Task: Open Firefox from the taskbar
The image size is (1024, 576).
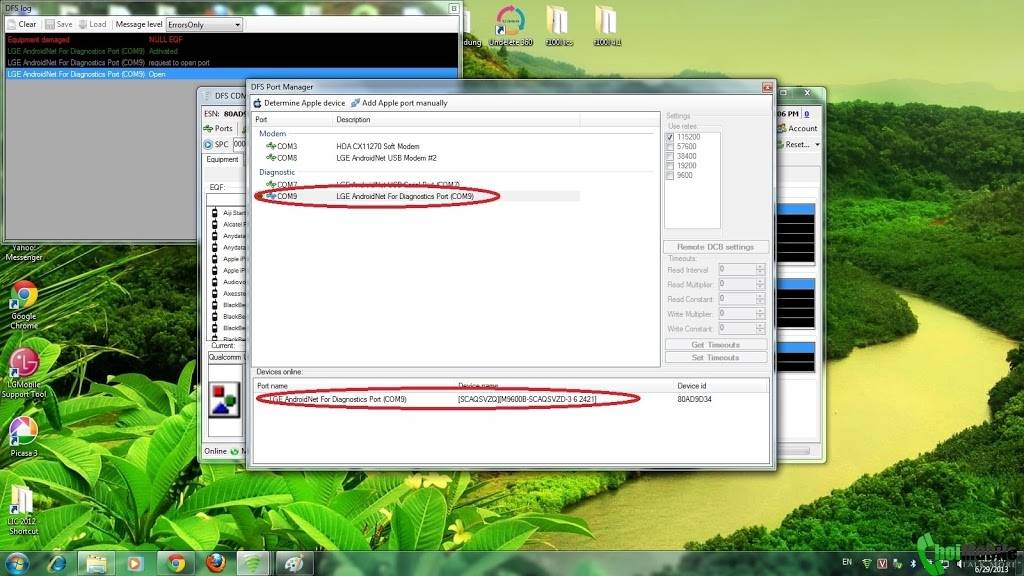Action: tap(215, 563)
